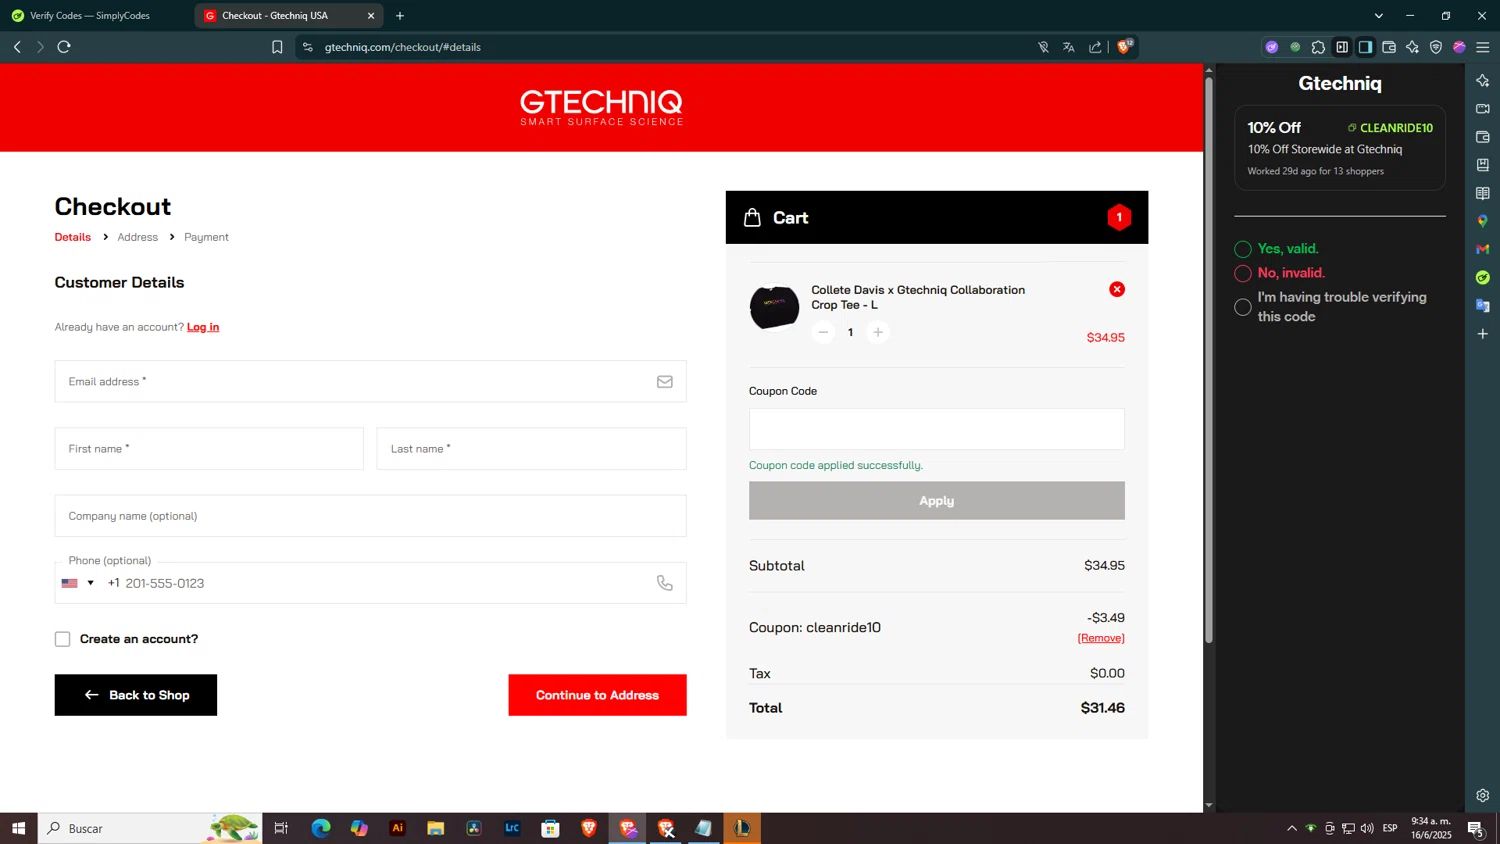Reload the checkout page
The image size is (1500, 844).
pos(64,47)
